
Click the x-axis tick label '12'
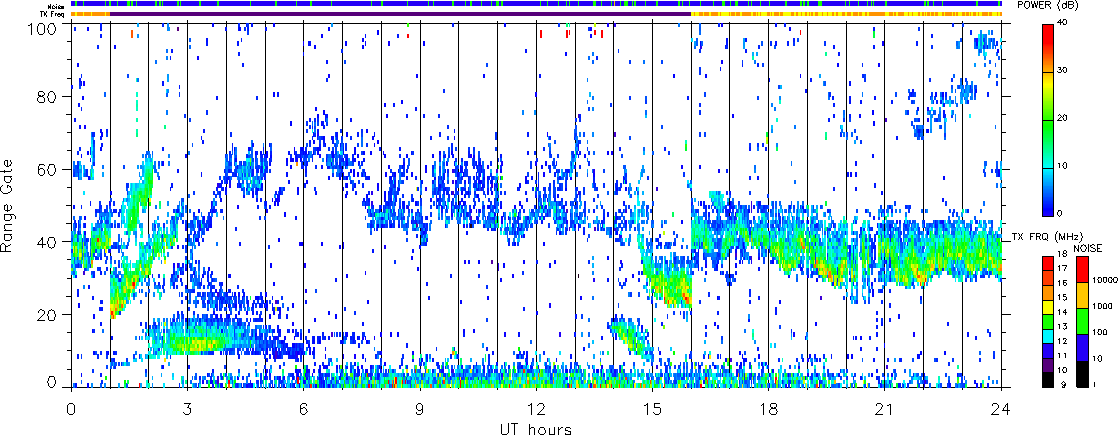536,409
